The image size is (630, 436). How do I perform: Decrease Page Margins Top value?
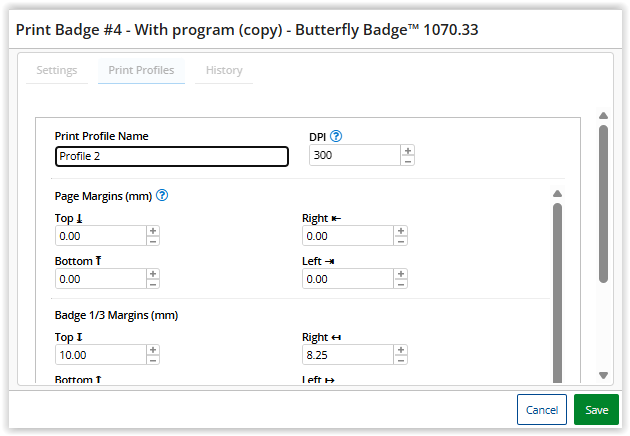pyautogui.click(x=153, y=241)
